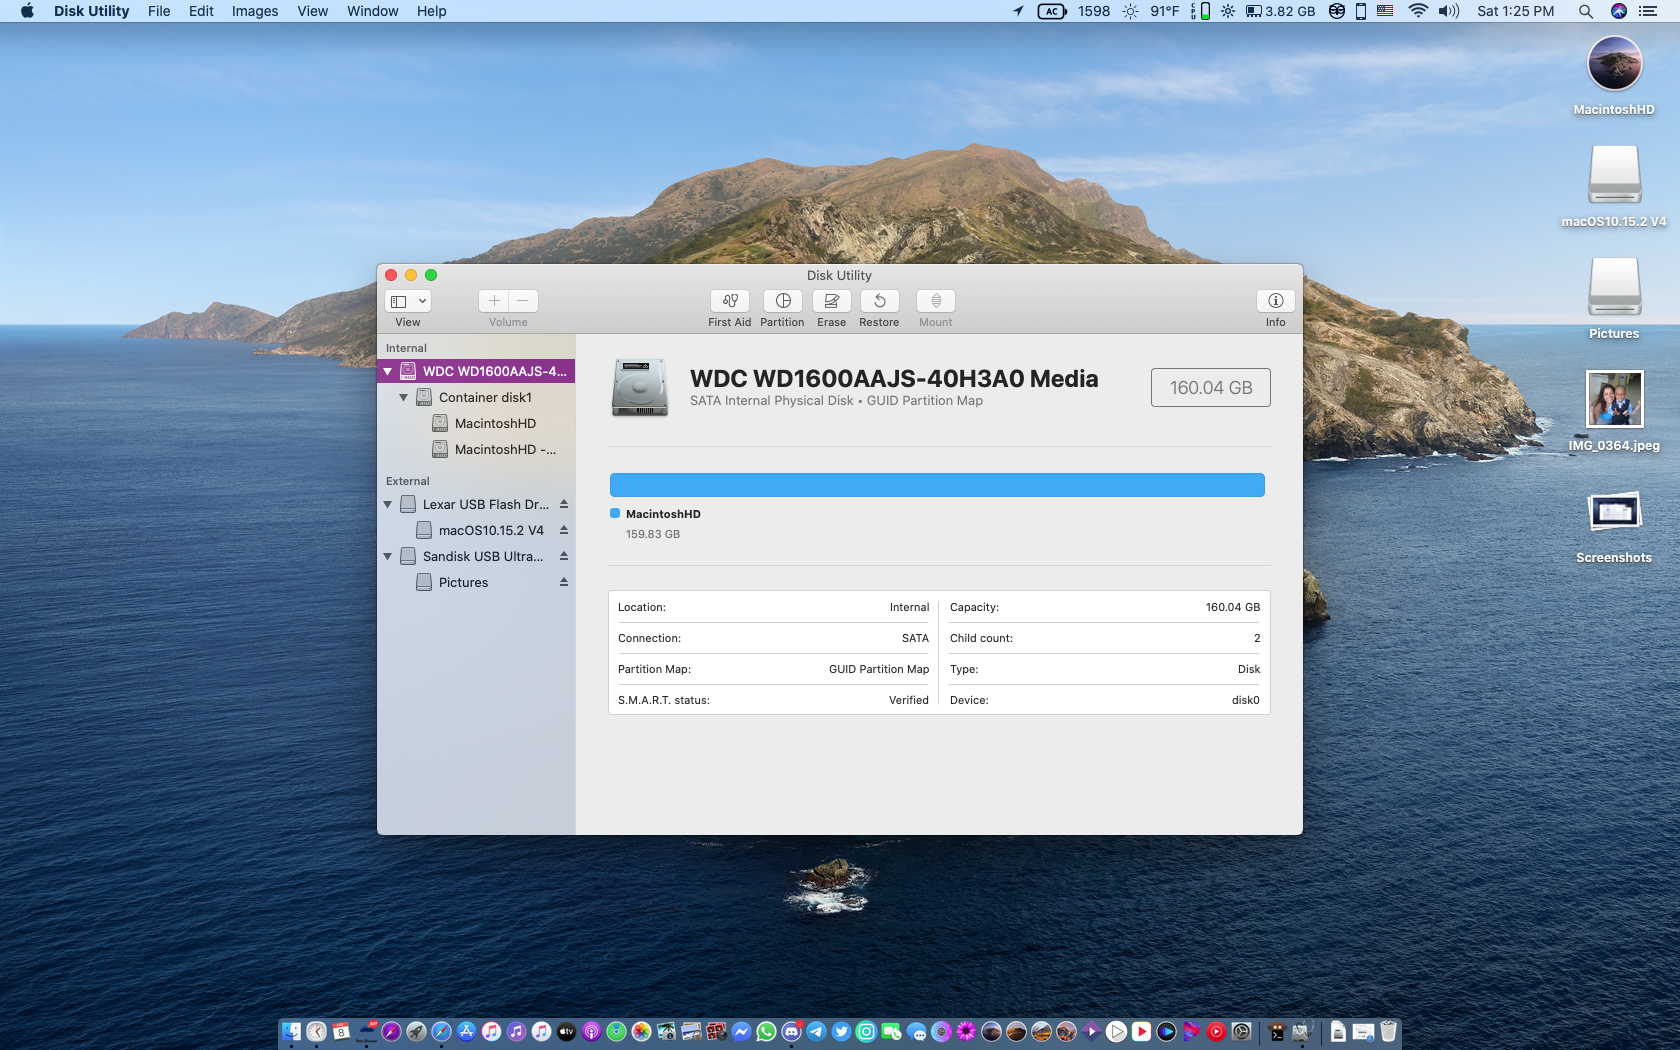
Task: Open Spotlight search magnifier
Action: click(1585, 11)
